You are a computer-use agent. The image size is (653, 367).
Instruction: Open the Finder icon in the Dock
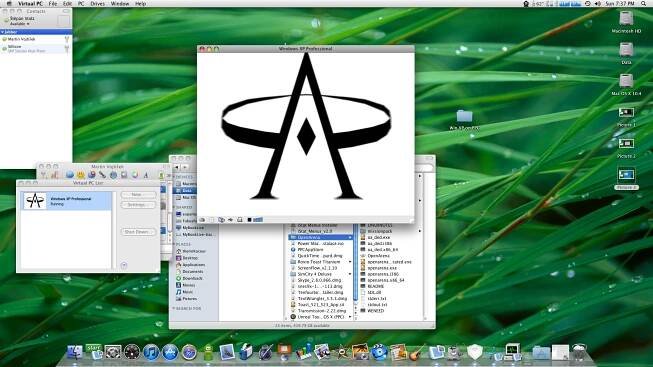pyautogui.click(x=75, y=352)
